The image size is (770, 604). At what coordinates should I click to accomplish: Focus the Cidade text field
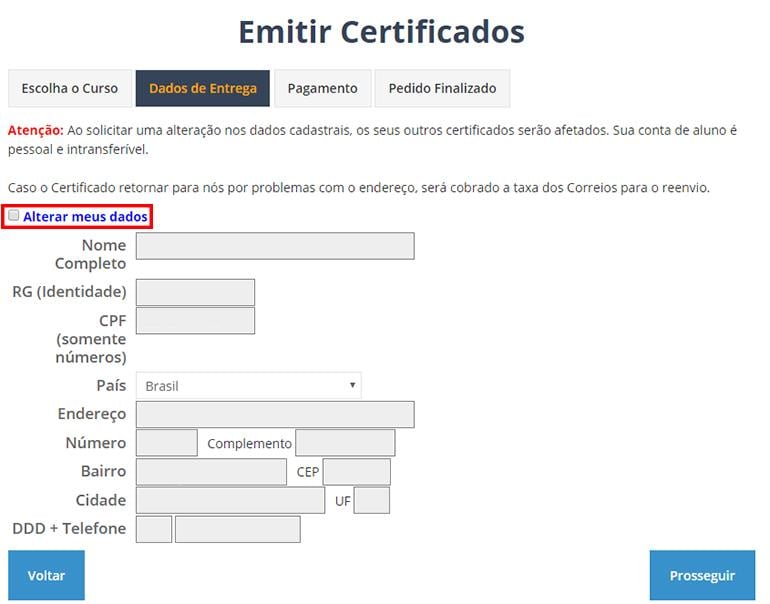230,500
